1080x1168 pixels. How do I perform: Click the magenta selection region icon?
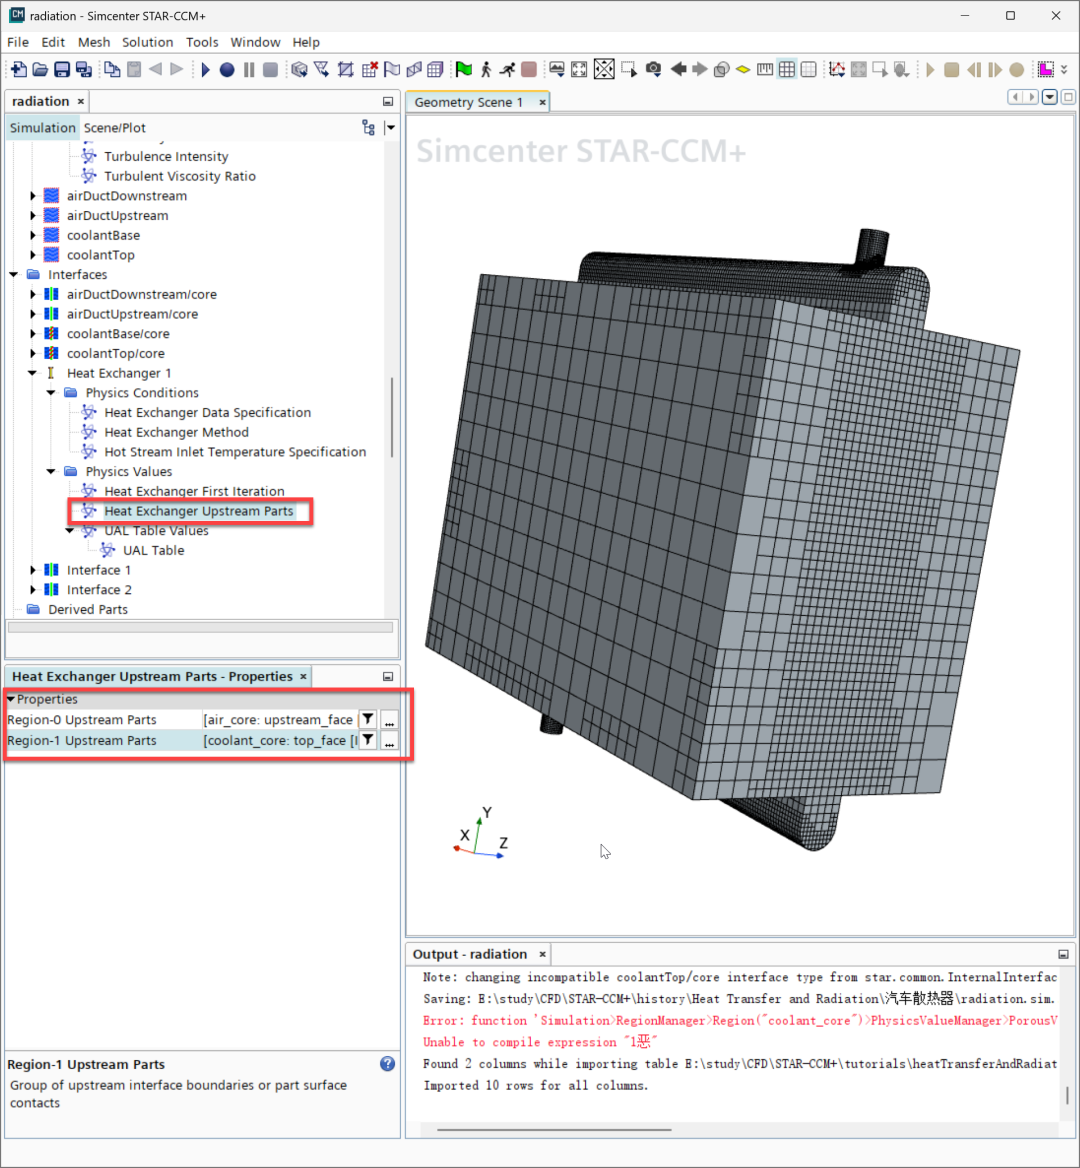point(1046,69)
